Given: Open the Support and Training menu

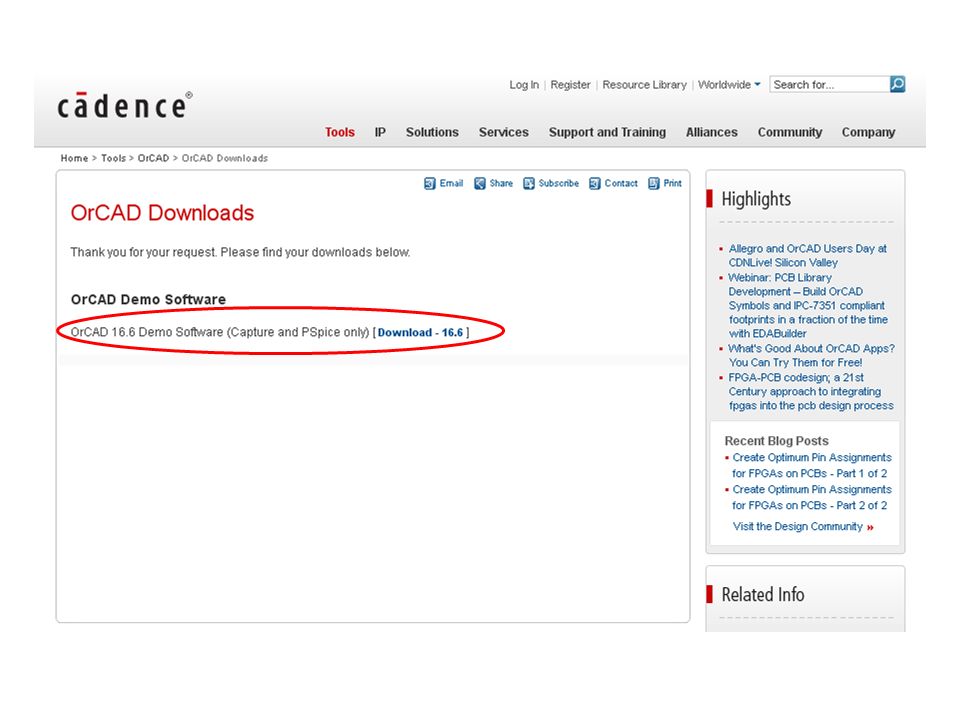Looking at the screenshot, I should coord(607,132).
